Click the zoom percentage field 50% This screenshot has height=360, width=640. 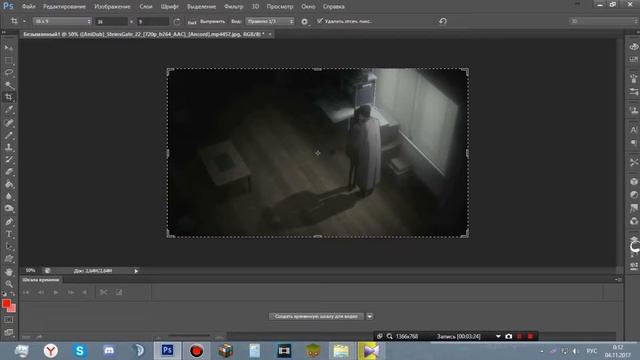pos(30,271)
